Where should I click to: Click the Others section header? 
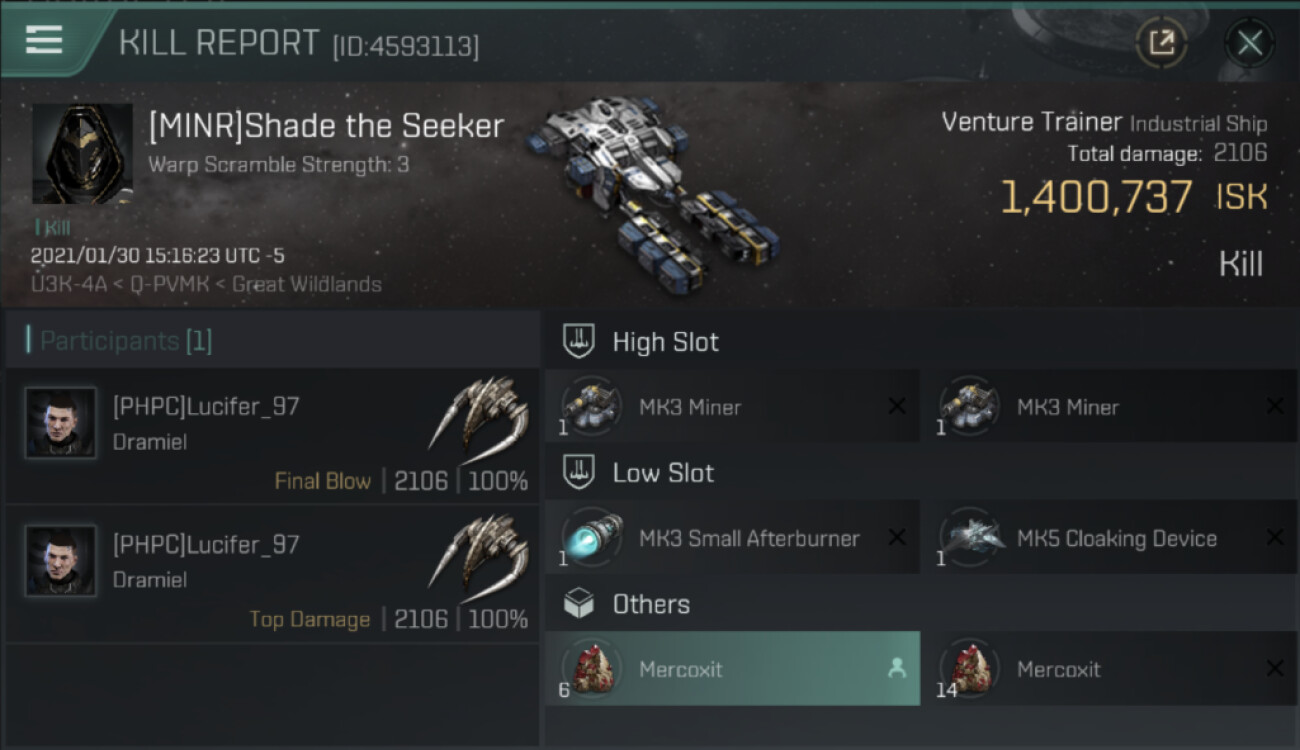tap(651, 604)
